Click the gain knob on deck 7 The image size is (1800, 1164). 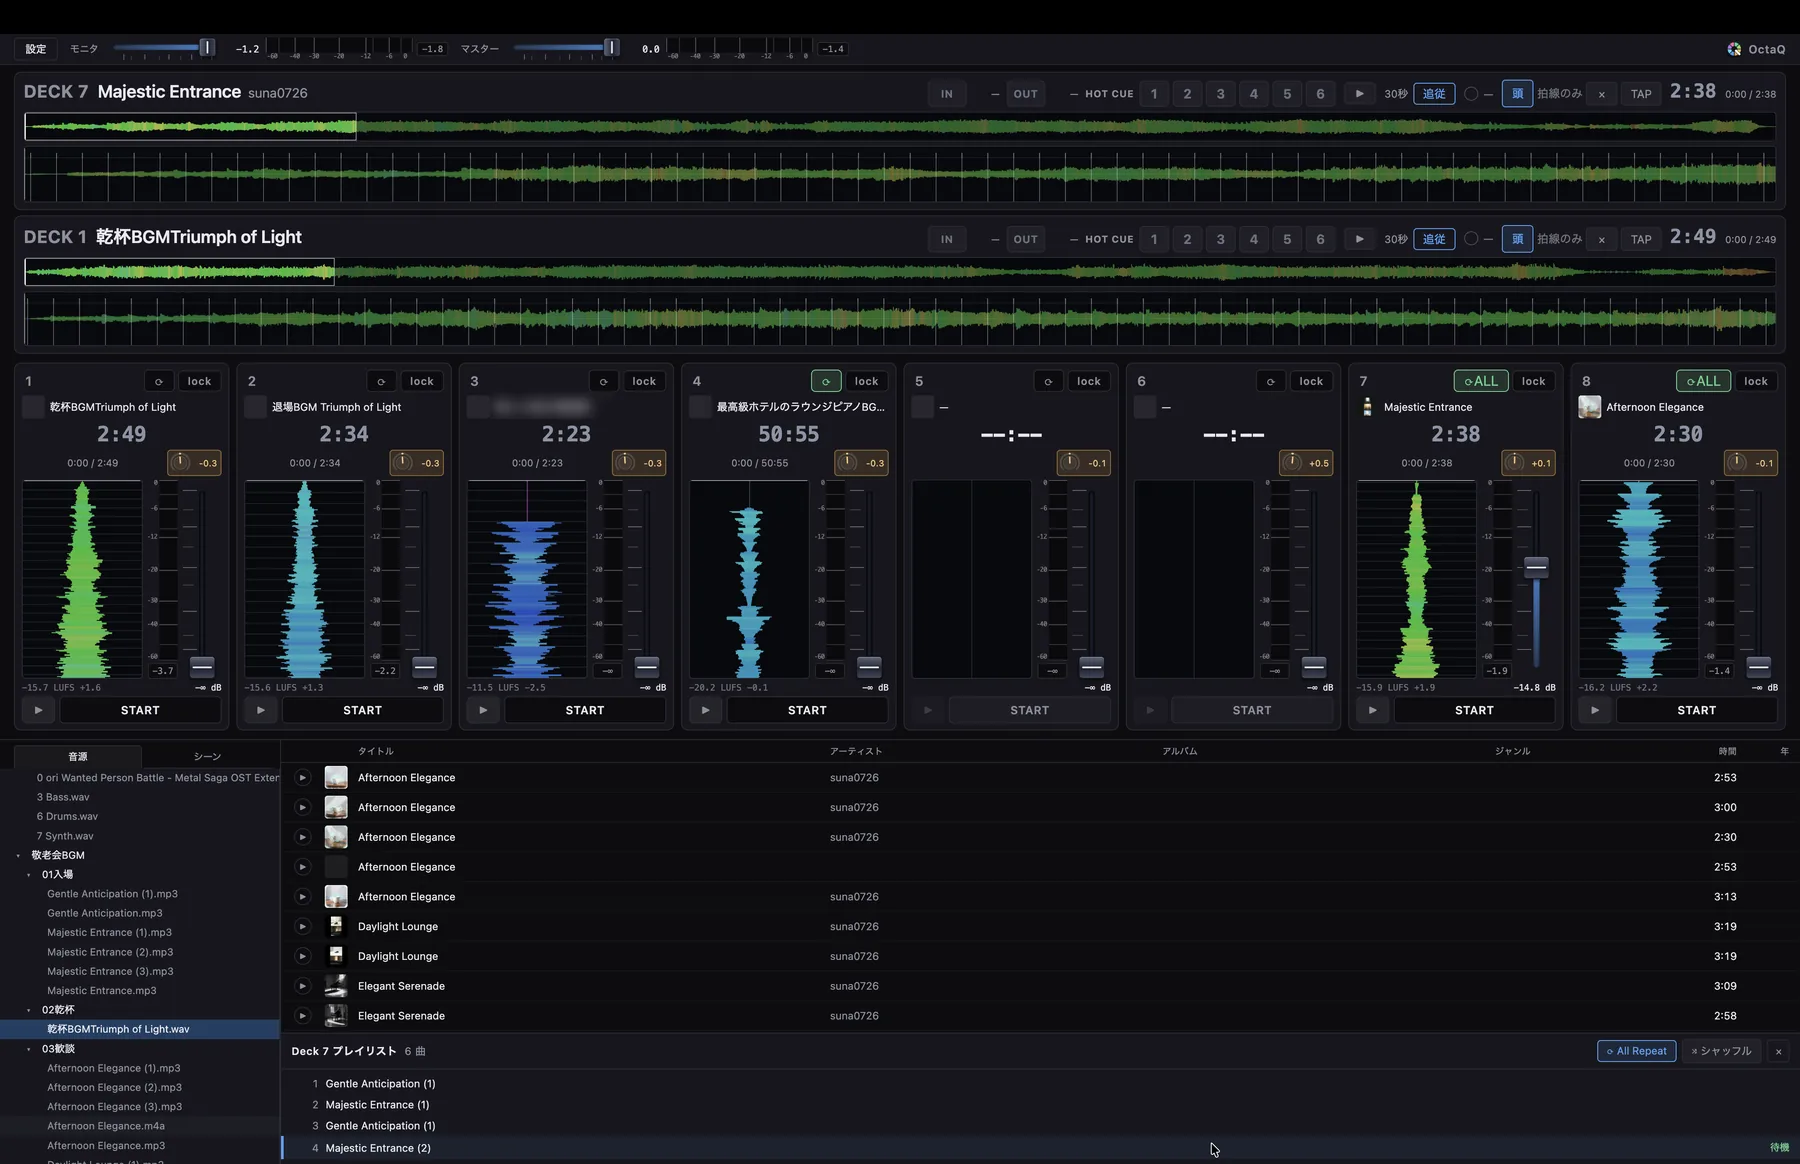[x=1515, y=462]
